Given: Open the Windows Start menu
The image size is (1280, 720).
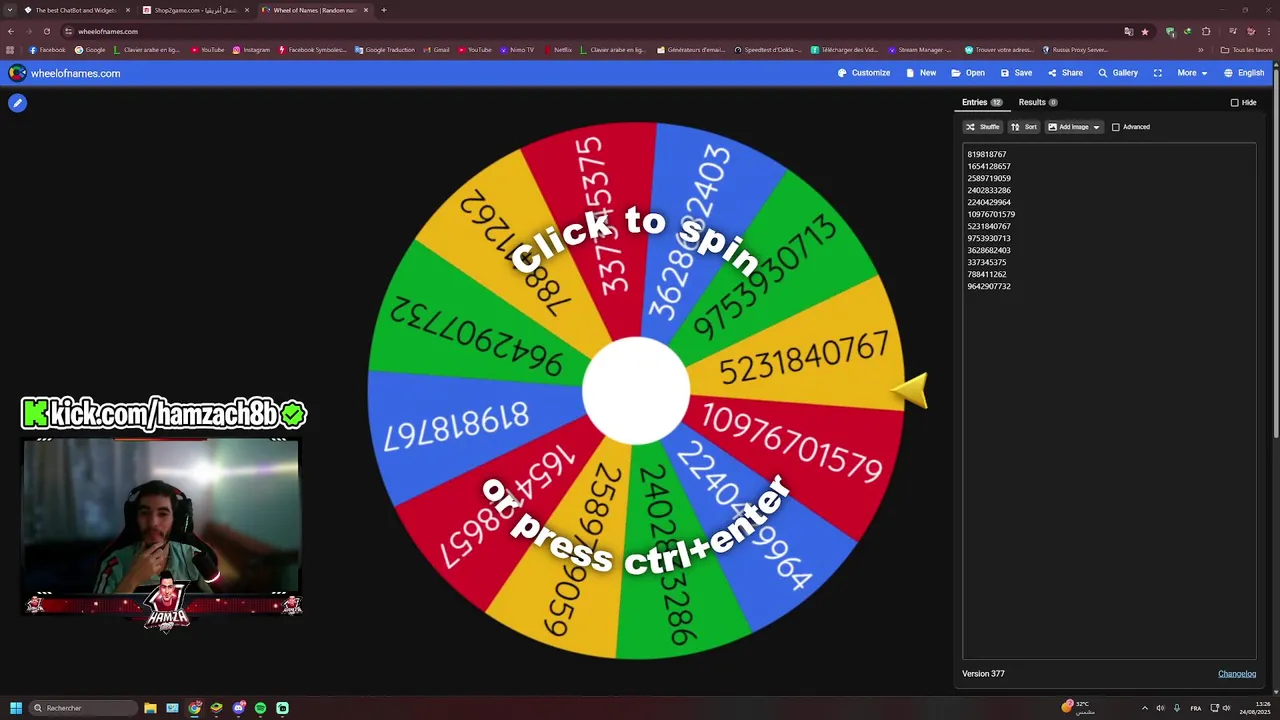Looking at the screenshot, I should [x=15, y=708].
